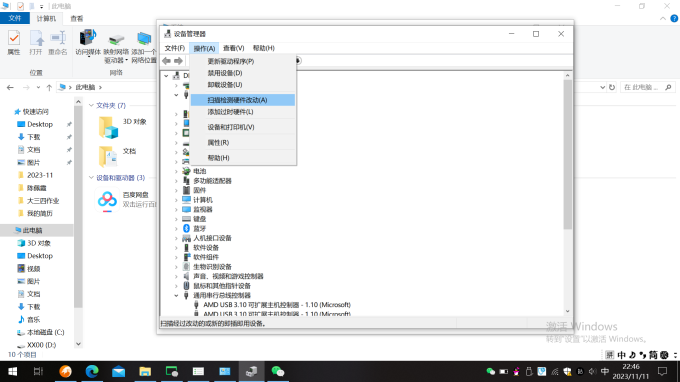Collapse the 设备和驱动器 (3) group
Image resolution: width=680 pixels, height=382 pixels.
(91, 178)
